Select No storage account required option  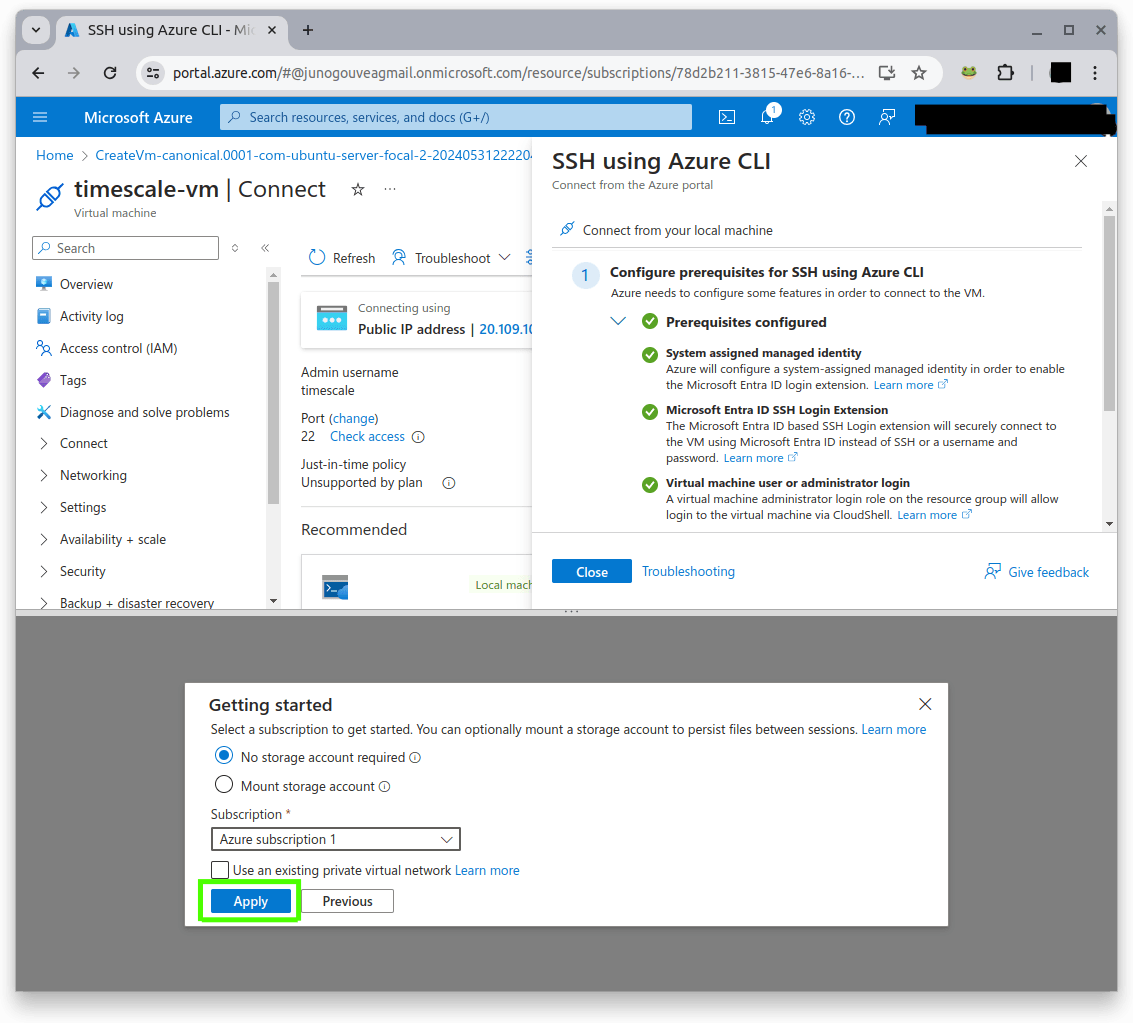tap(224, 756)
